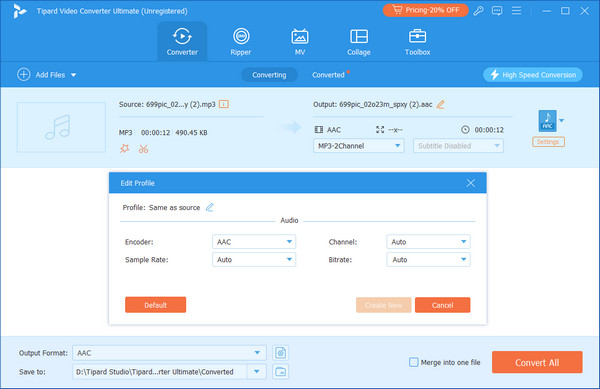Click the enhance star wand icon

pos(124,149)
